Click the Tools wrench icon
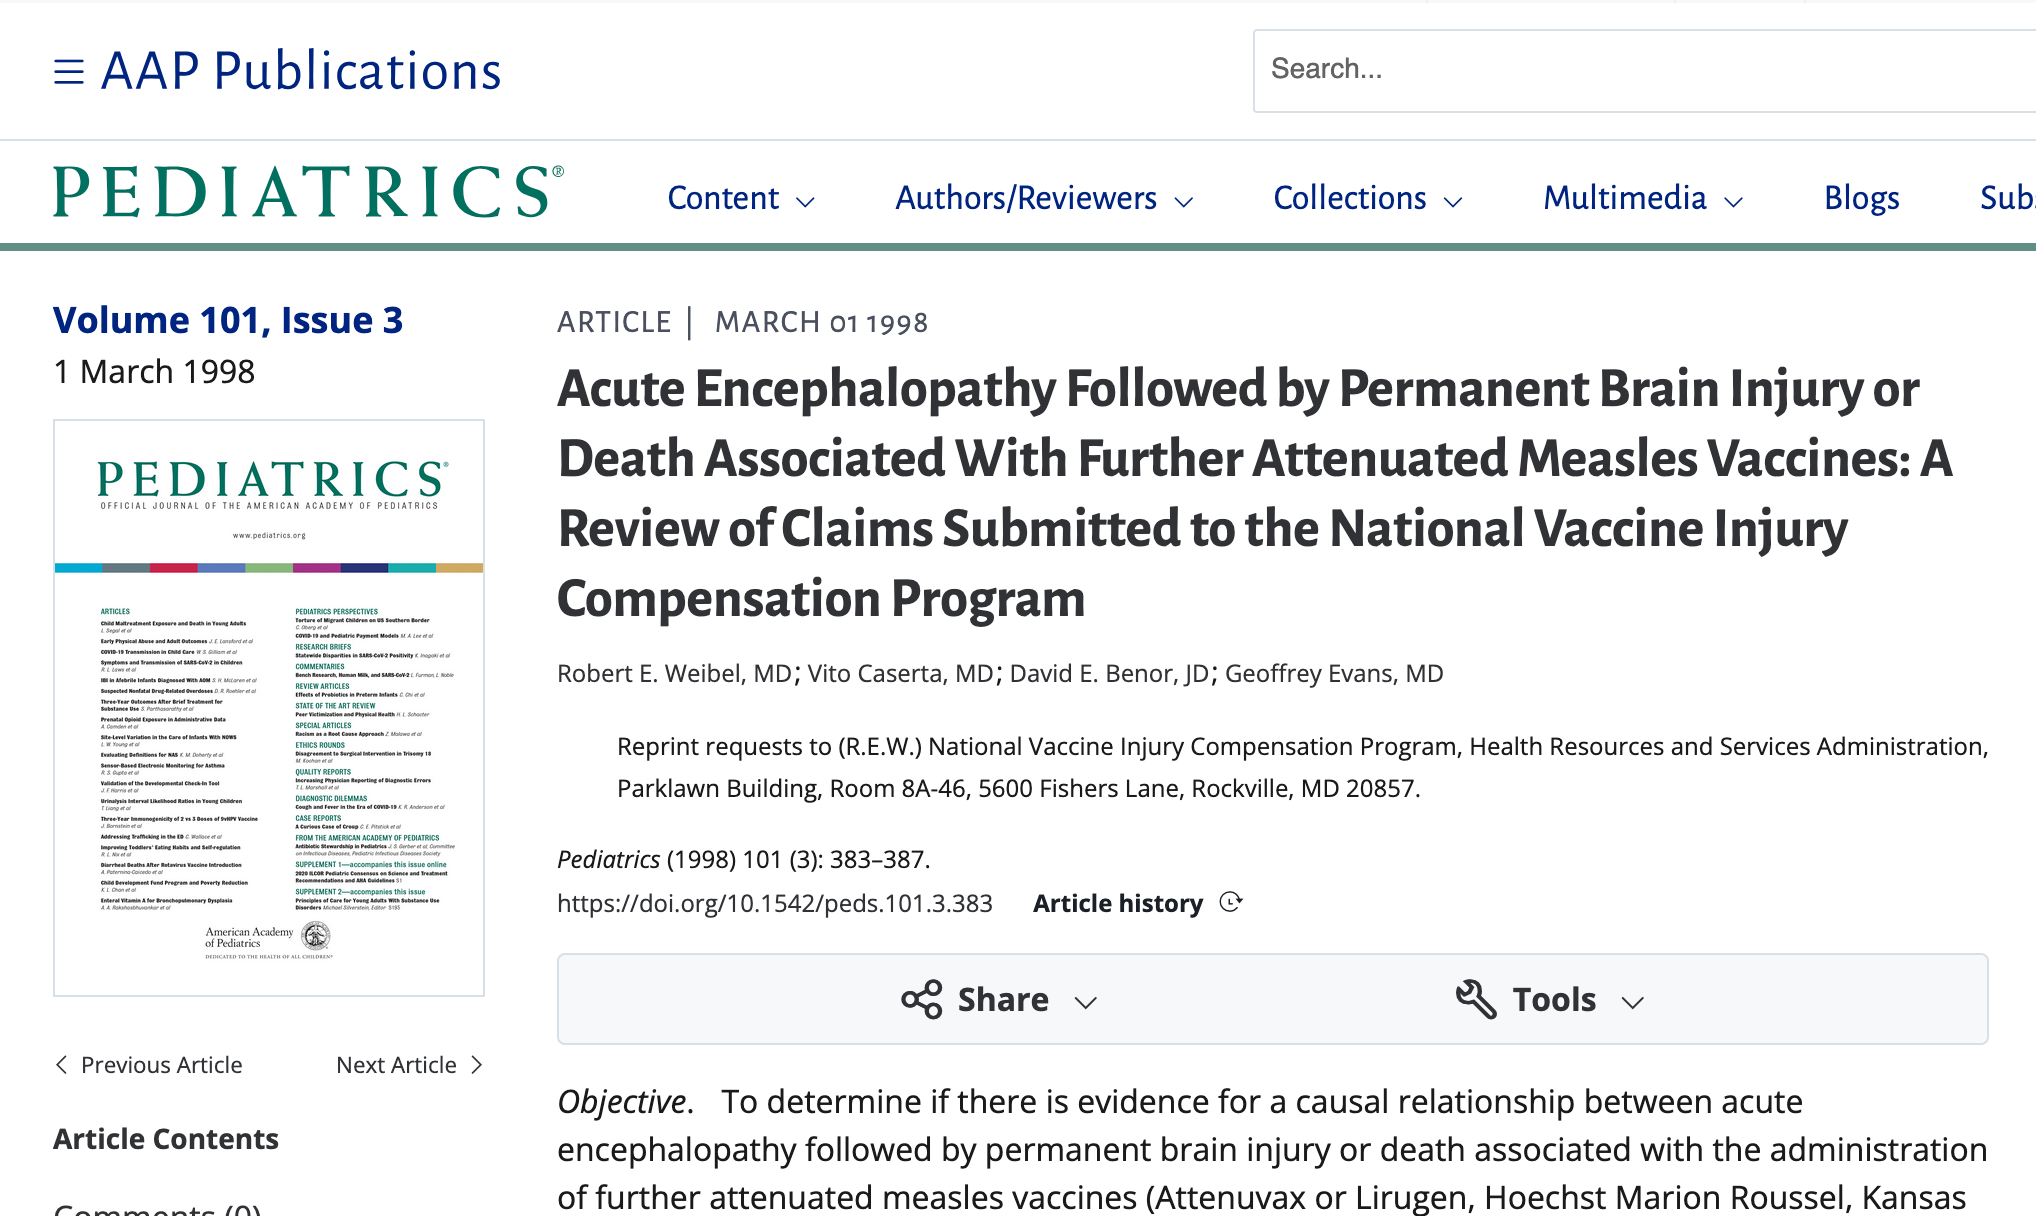This screenshot has width=2036, height=1216. (x=1475, y=999)
